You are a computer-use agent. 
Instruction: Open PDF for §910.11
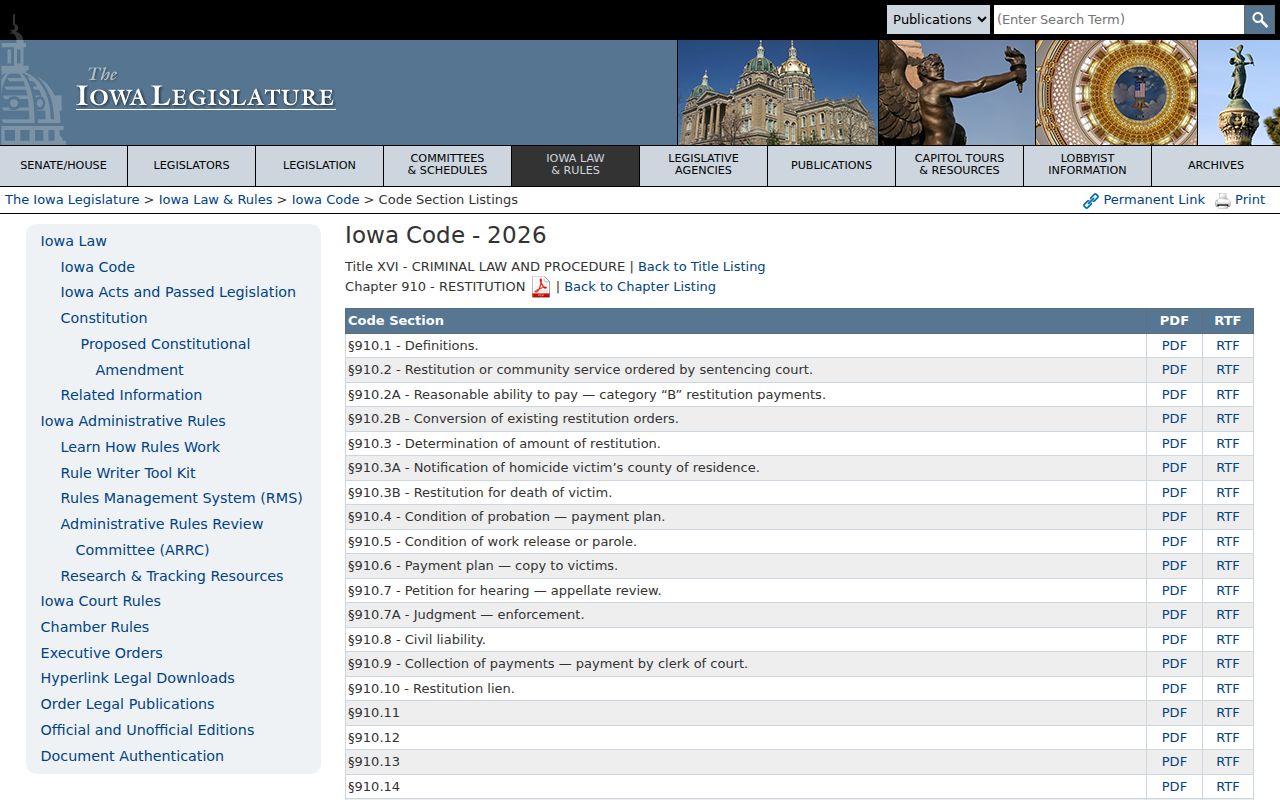1174,713
